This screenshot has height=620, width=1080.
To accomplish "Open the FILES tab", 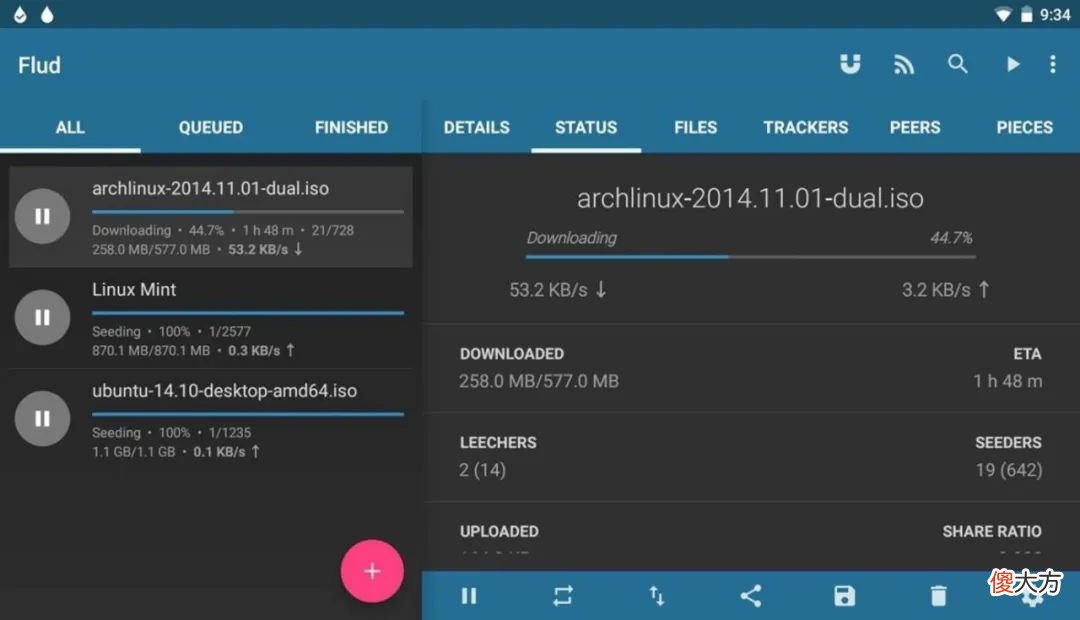I will [696, 127].
